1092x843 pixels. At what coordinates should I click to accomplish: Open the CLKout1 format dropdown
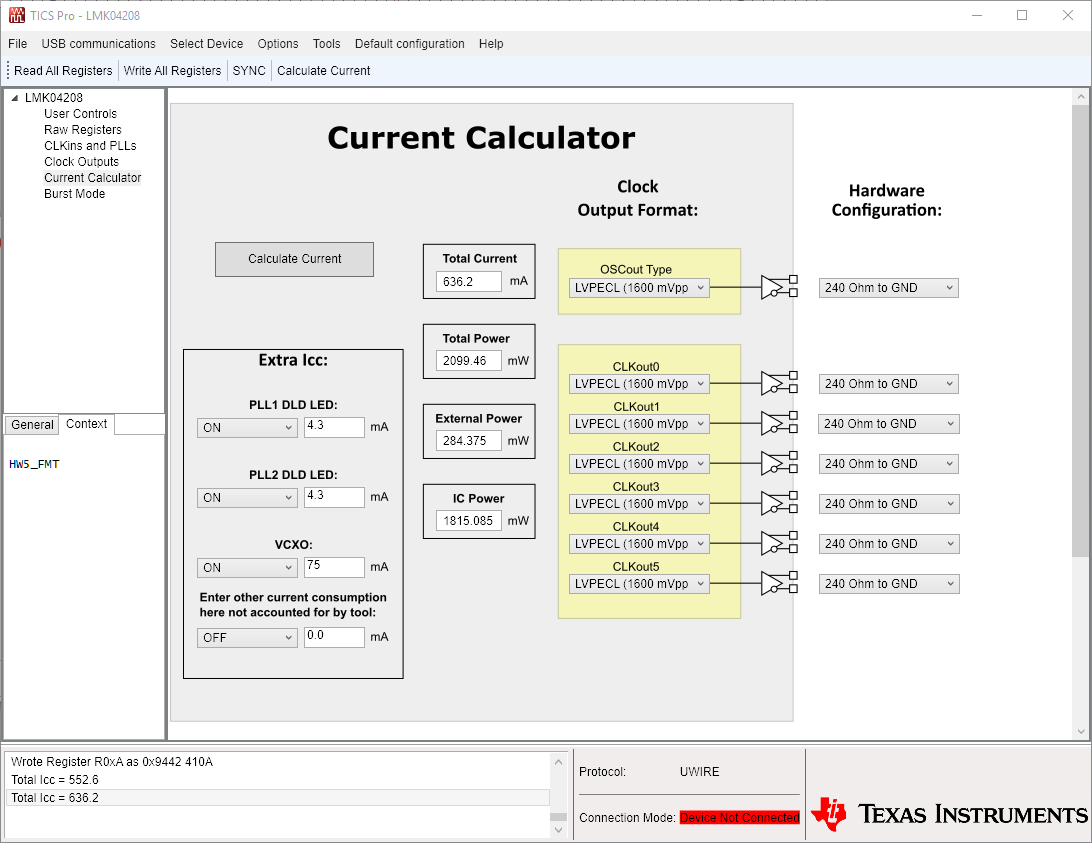639,424
